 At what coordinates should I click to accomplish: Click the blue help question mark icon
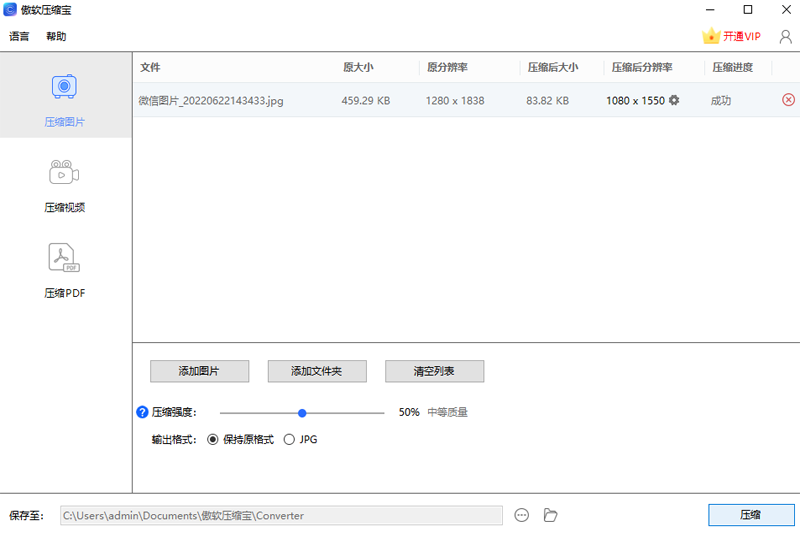[x=142, y=412]
